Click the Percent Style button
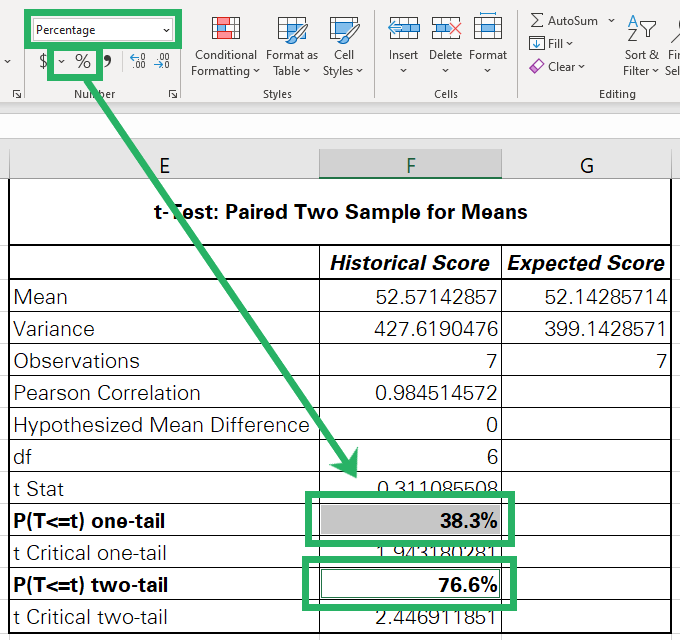Screen dimensions: 680x640 tap(83, 62)
